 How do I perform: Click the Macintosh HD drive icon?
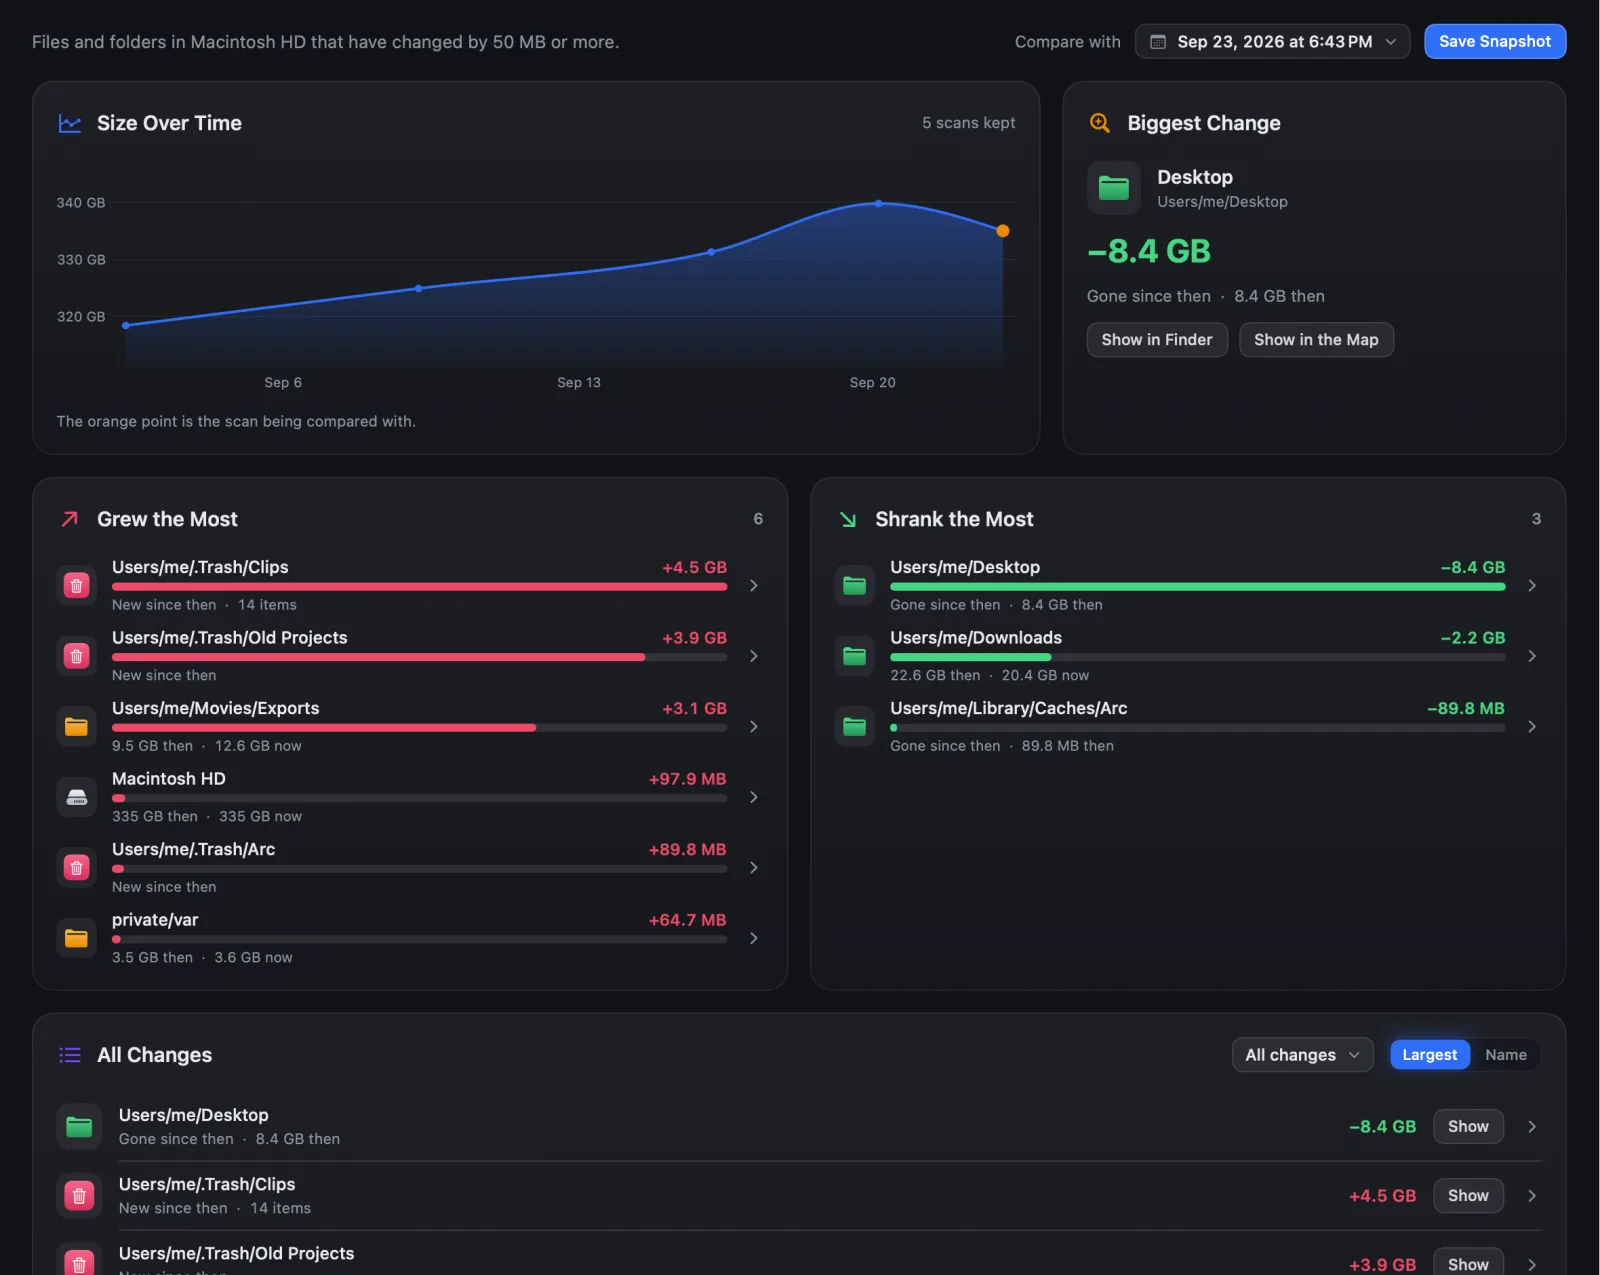(x=77, y=797)
